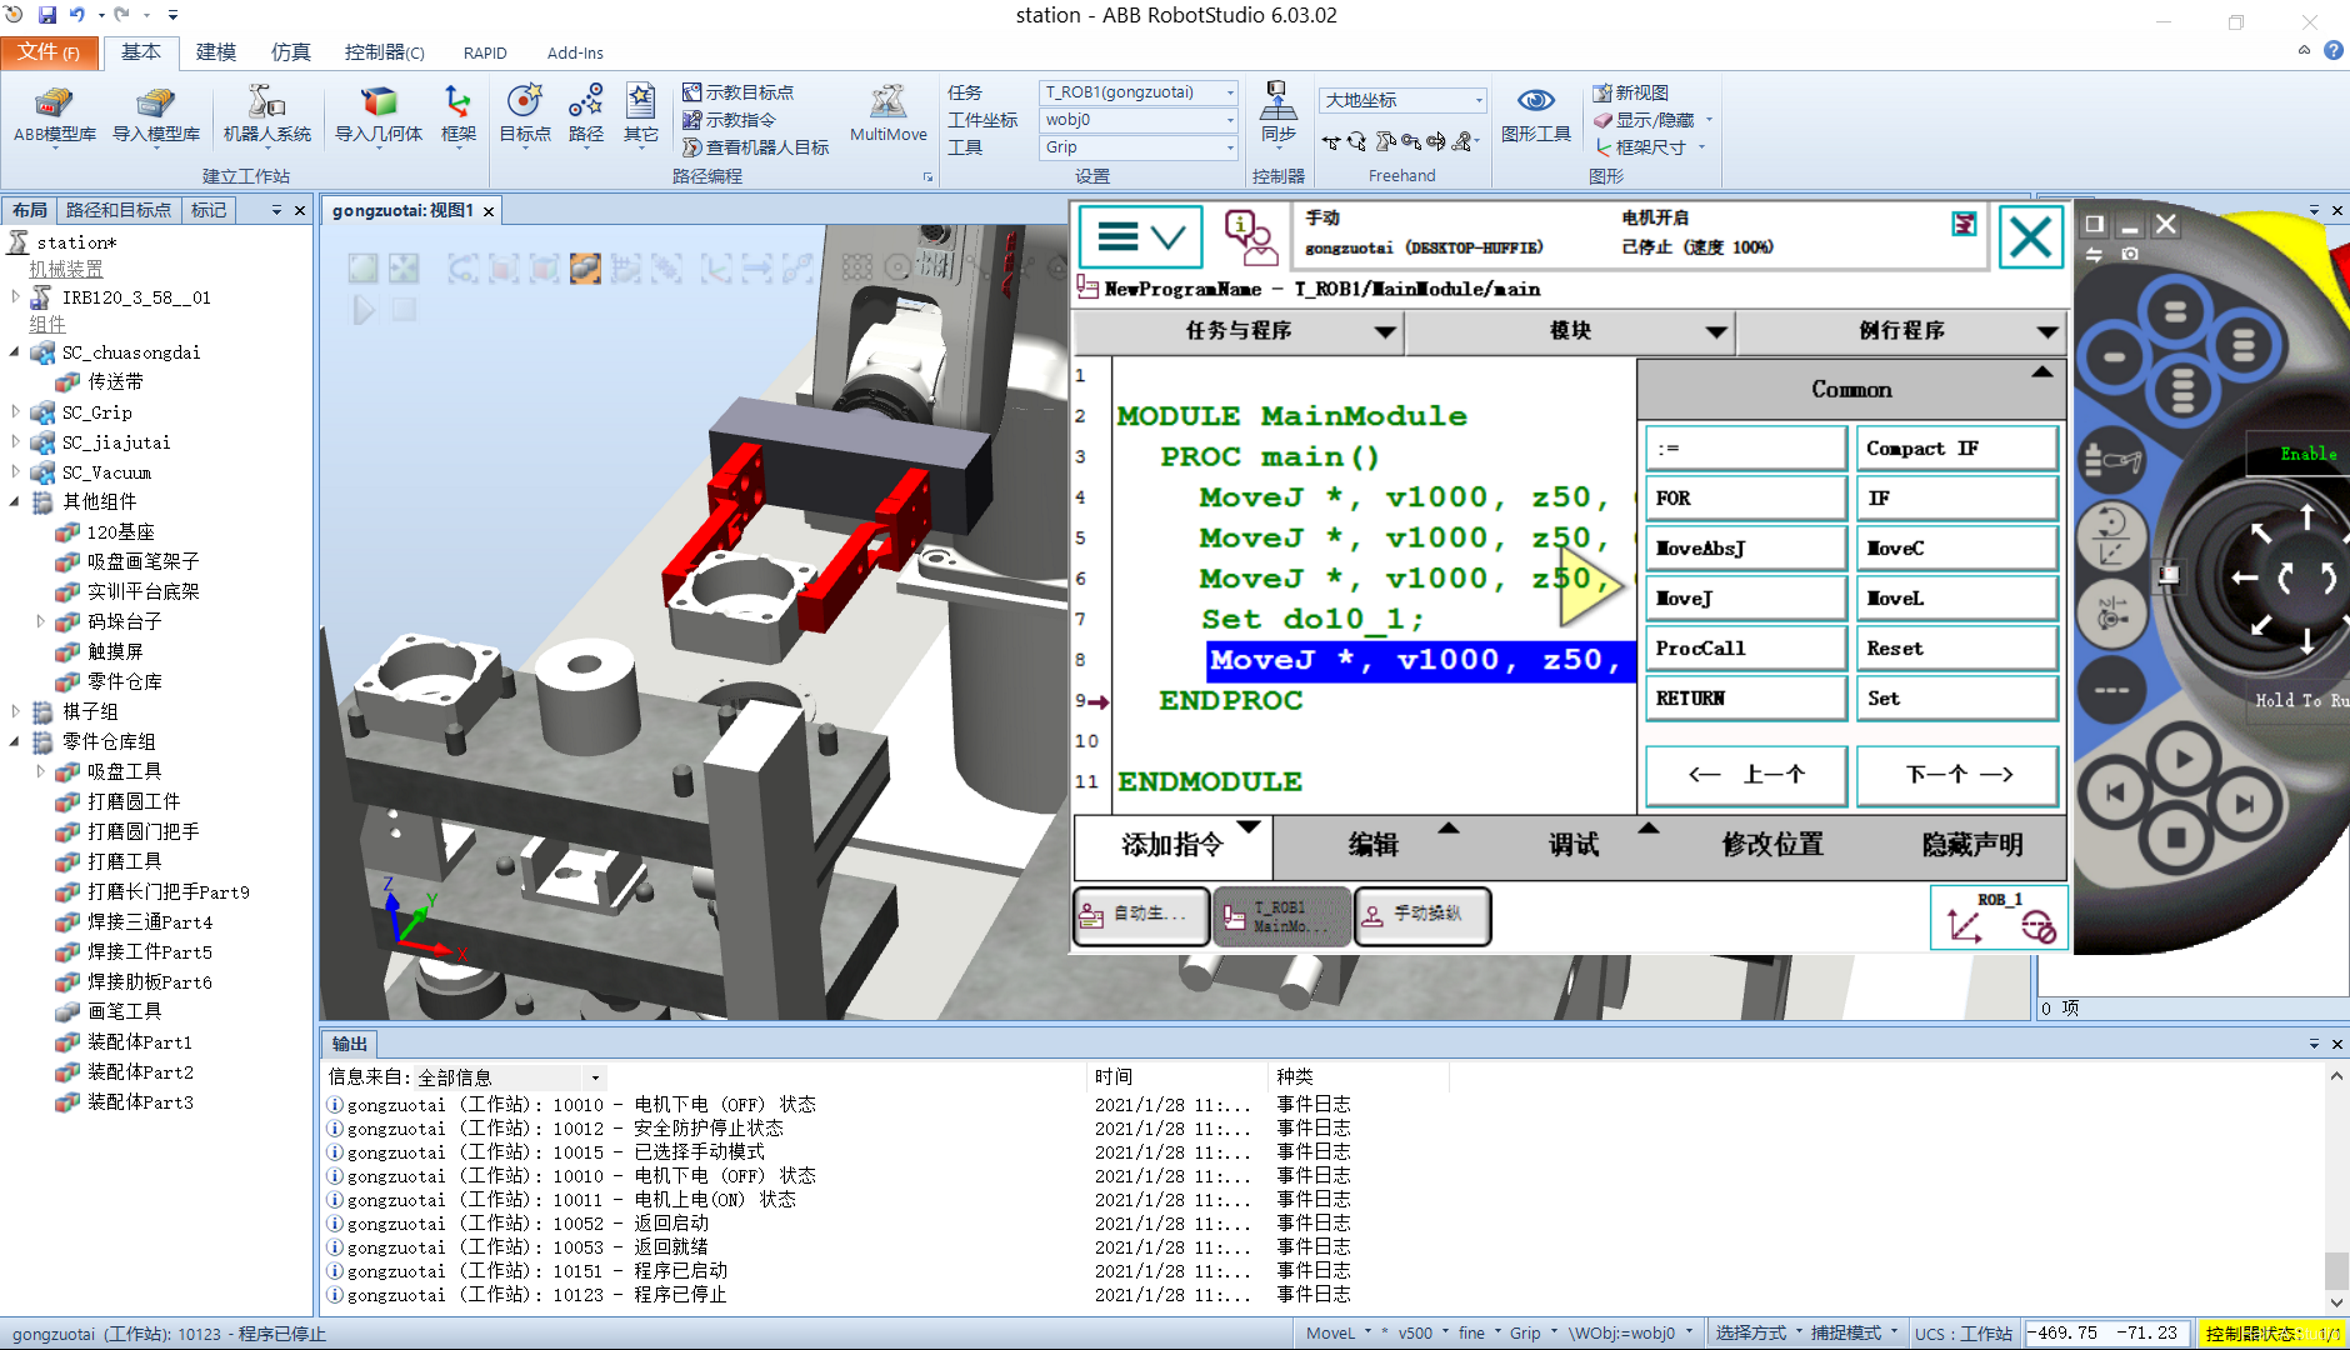Switch to the 仿真 ribbon tab
2350x1350 pixels.
coord(290,52)
